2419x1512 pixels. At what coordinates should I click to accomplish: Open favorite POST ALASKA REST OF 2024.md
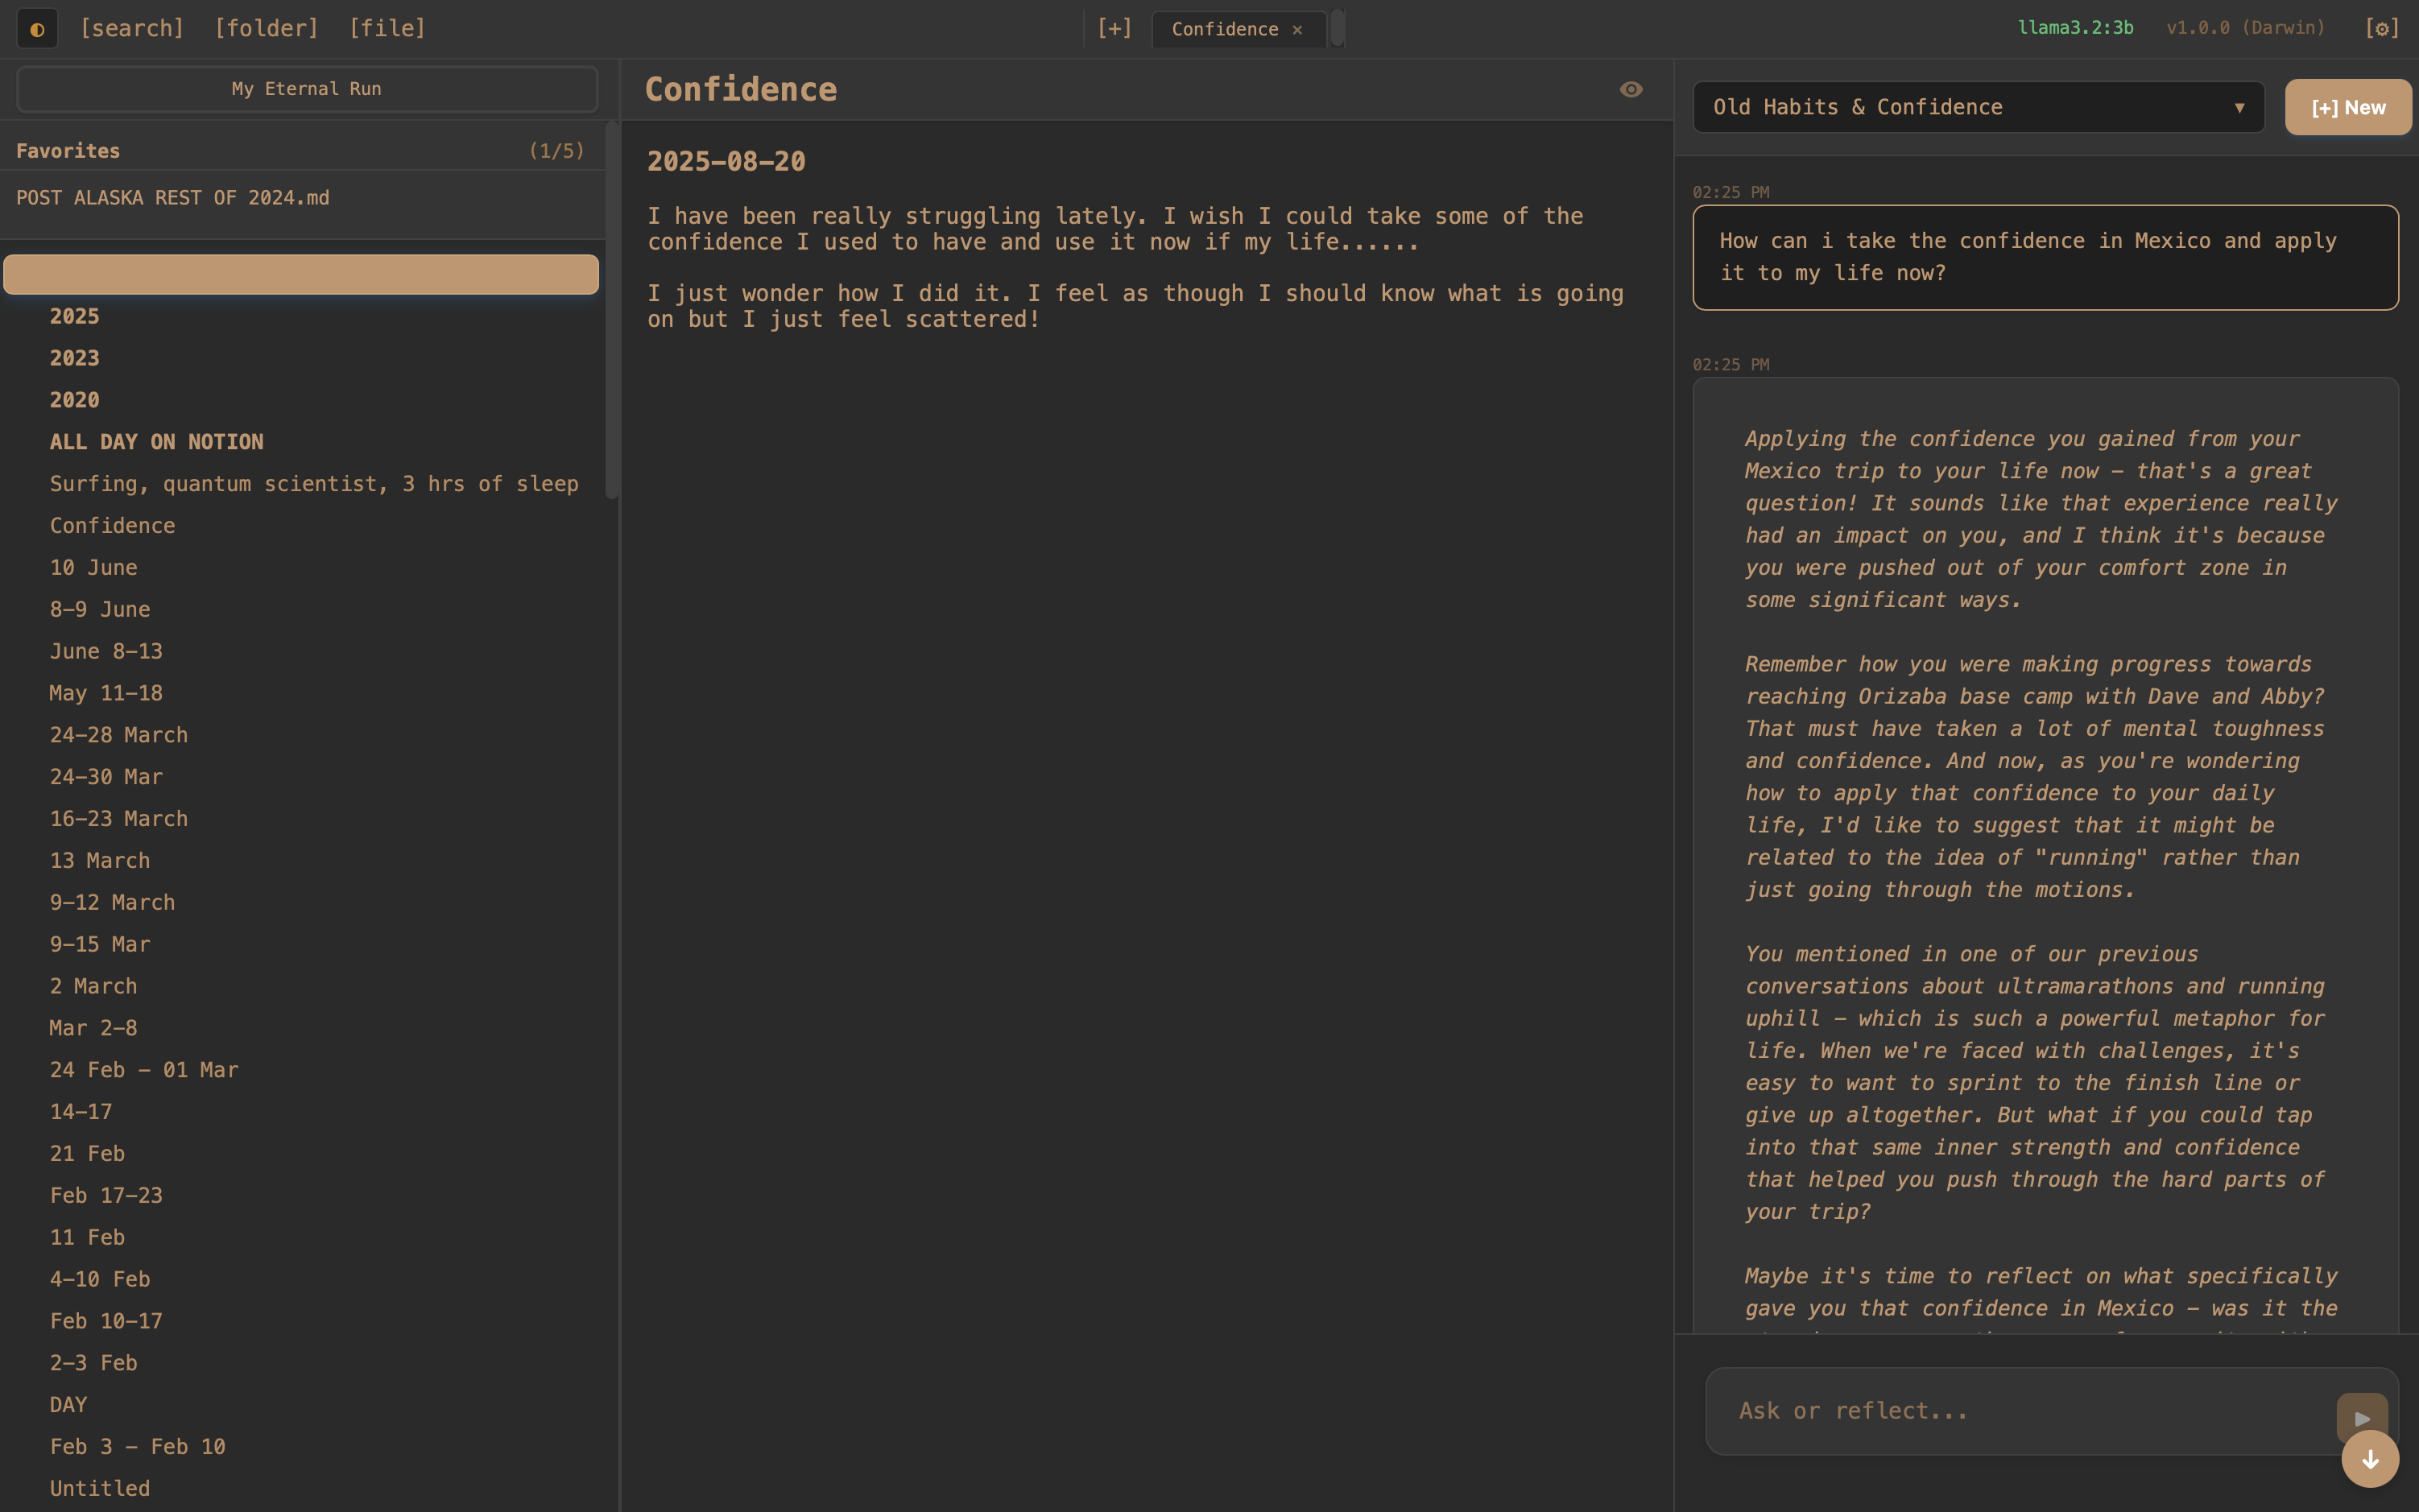(x=173, y=198)
